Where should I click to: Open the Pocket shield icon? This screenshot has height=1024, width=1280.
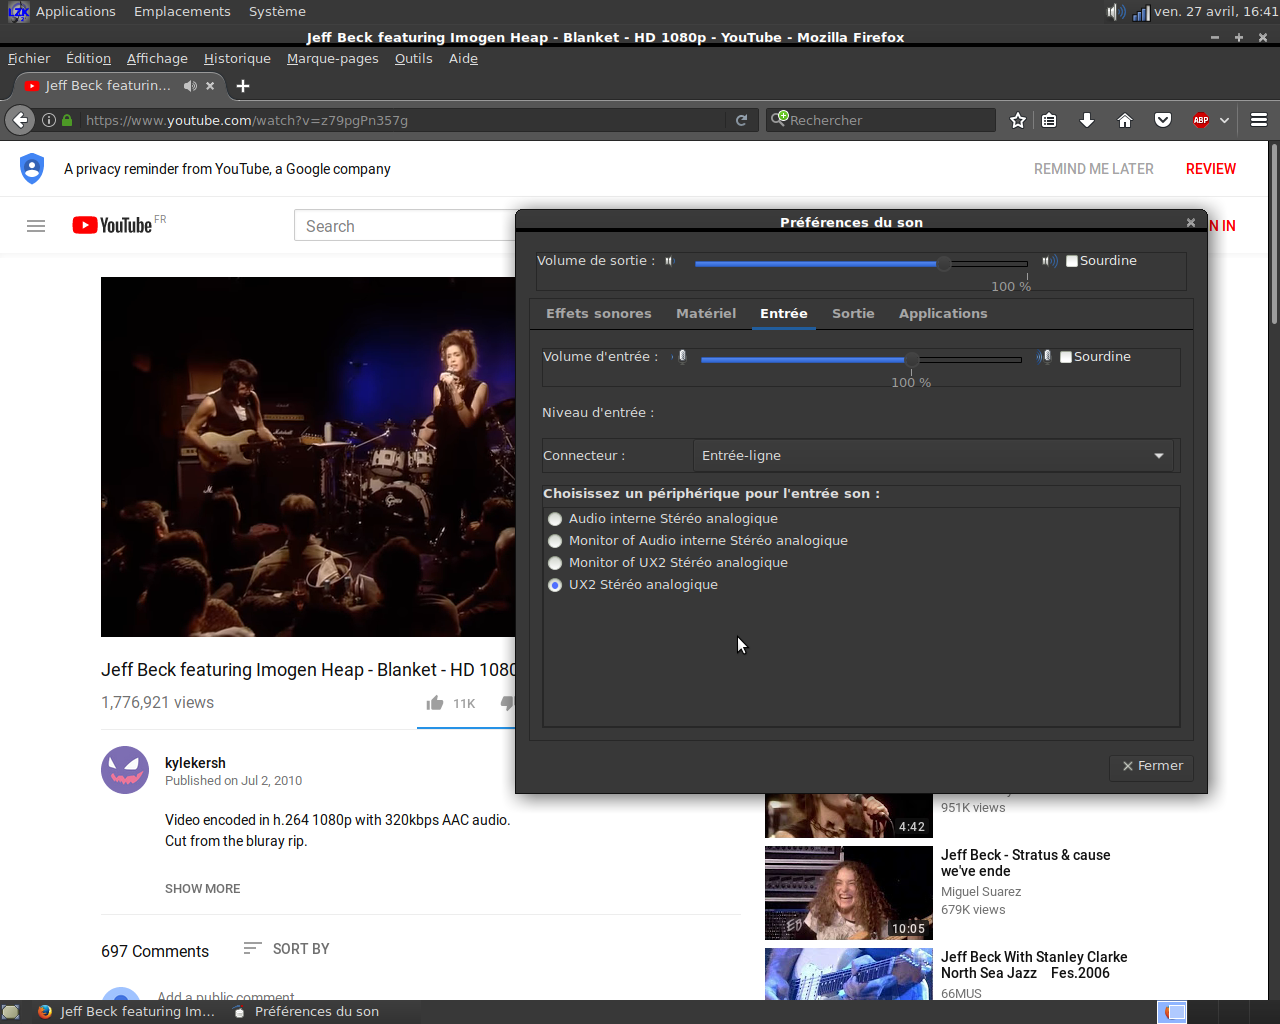(x=1163, y=120)
